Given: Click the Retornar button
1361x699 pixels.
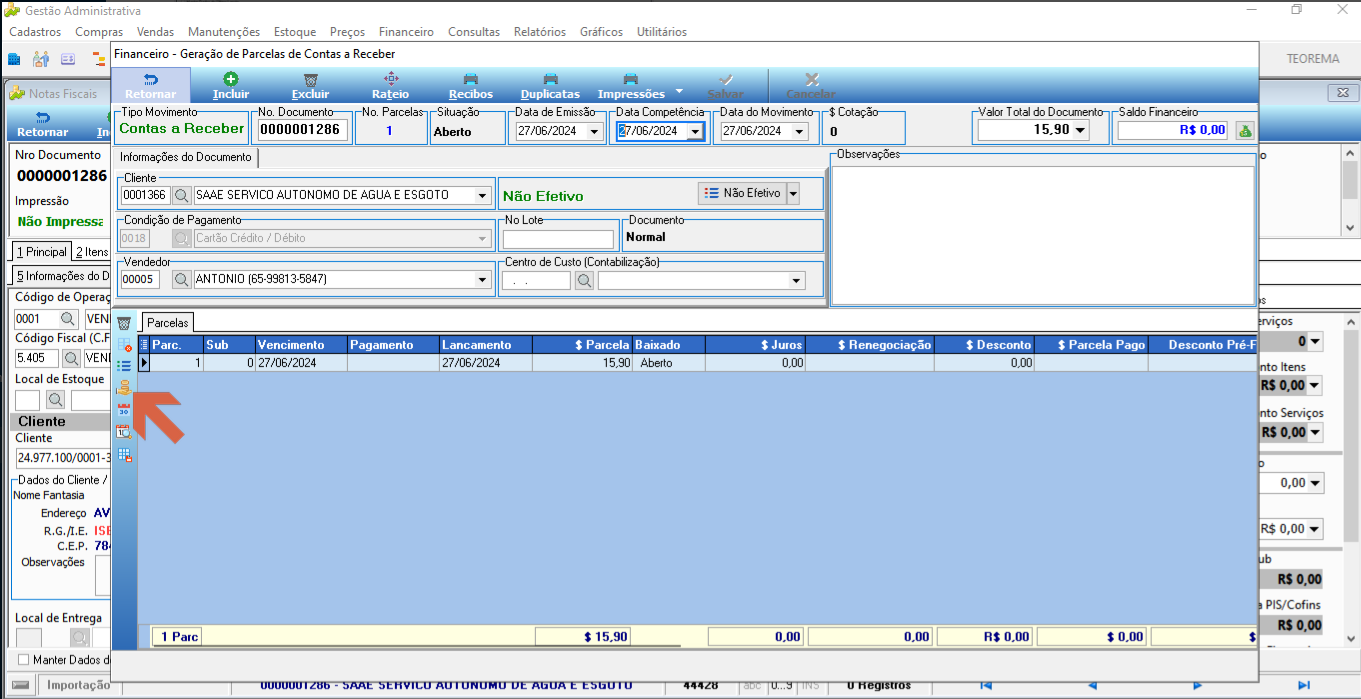Looking at the screenshot, I should coord(150,86).
